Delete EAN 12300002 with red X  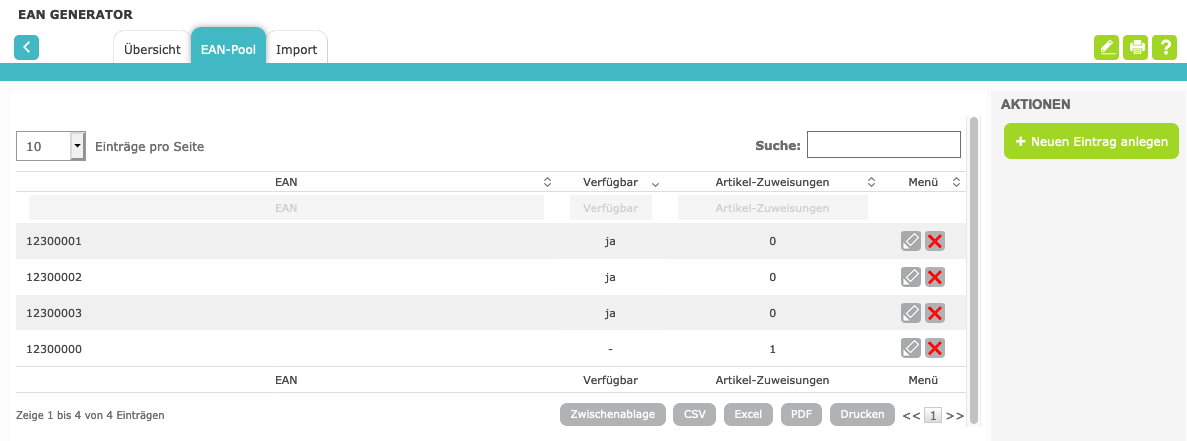(935, 277)
